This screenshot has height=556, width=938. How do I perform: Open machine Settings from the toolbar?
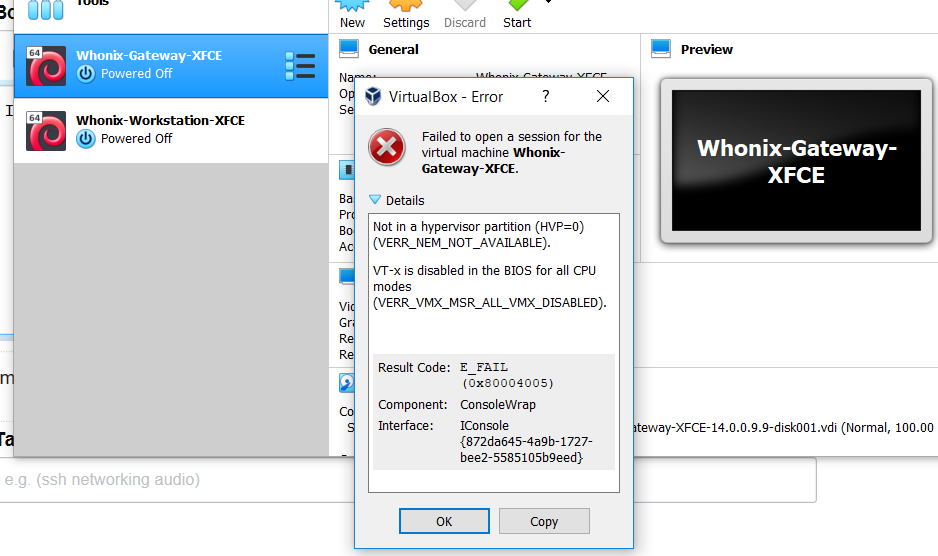pos(406,14)
